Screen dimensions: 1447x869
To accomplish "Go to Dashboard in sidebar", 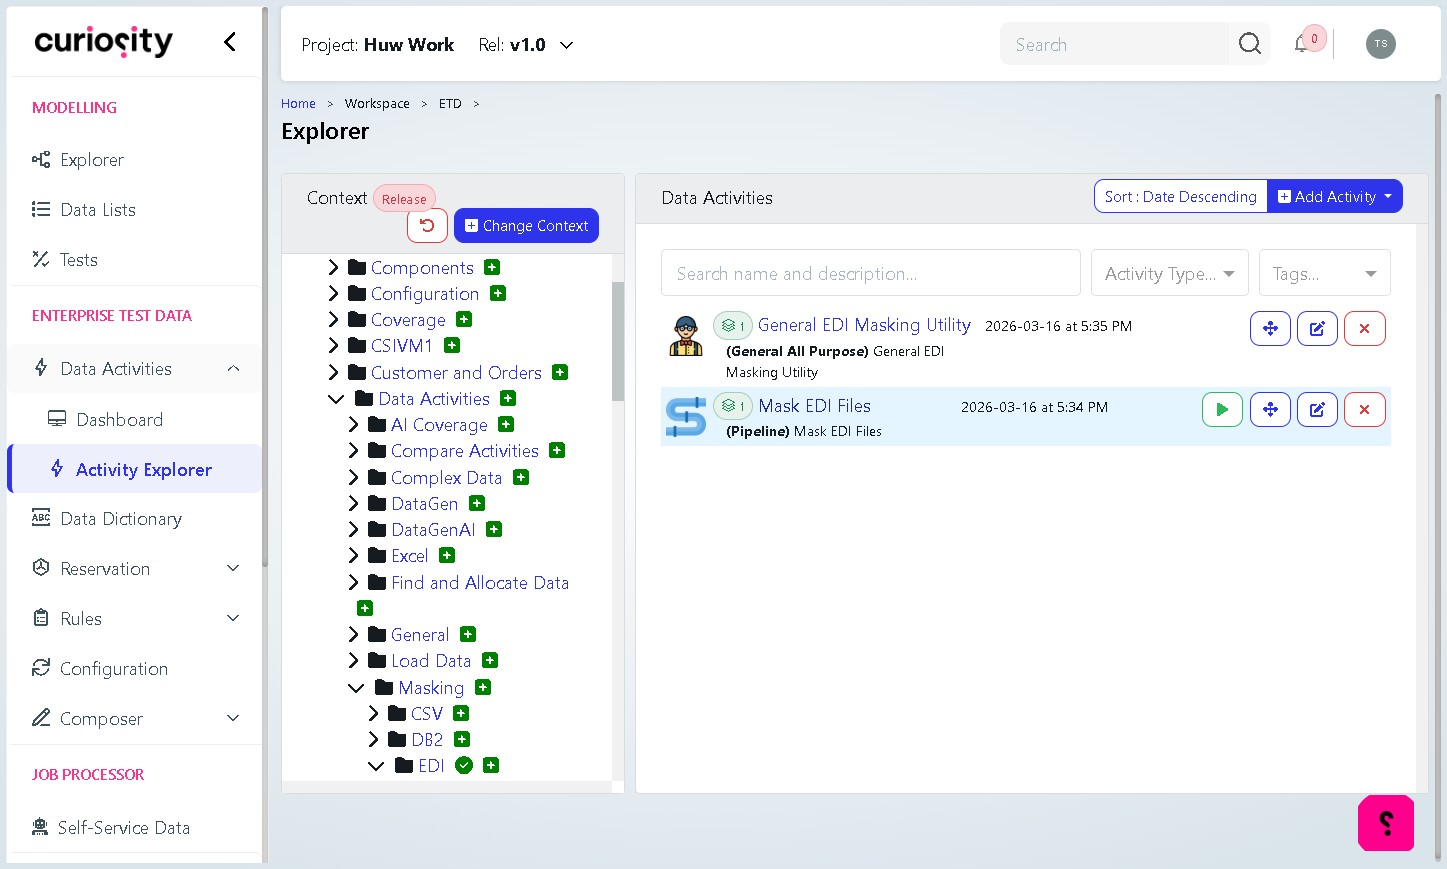I will click(x=119, y=419).
